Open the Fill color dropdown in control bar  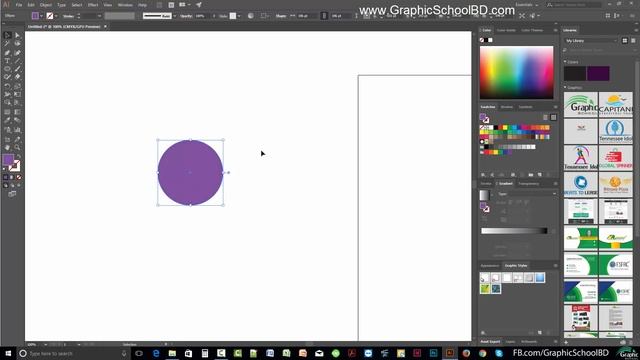click(41, 16)
